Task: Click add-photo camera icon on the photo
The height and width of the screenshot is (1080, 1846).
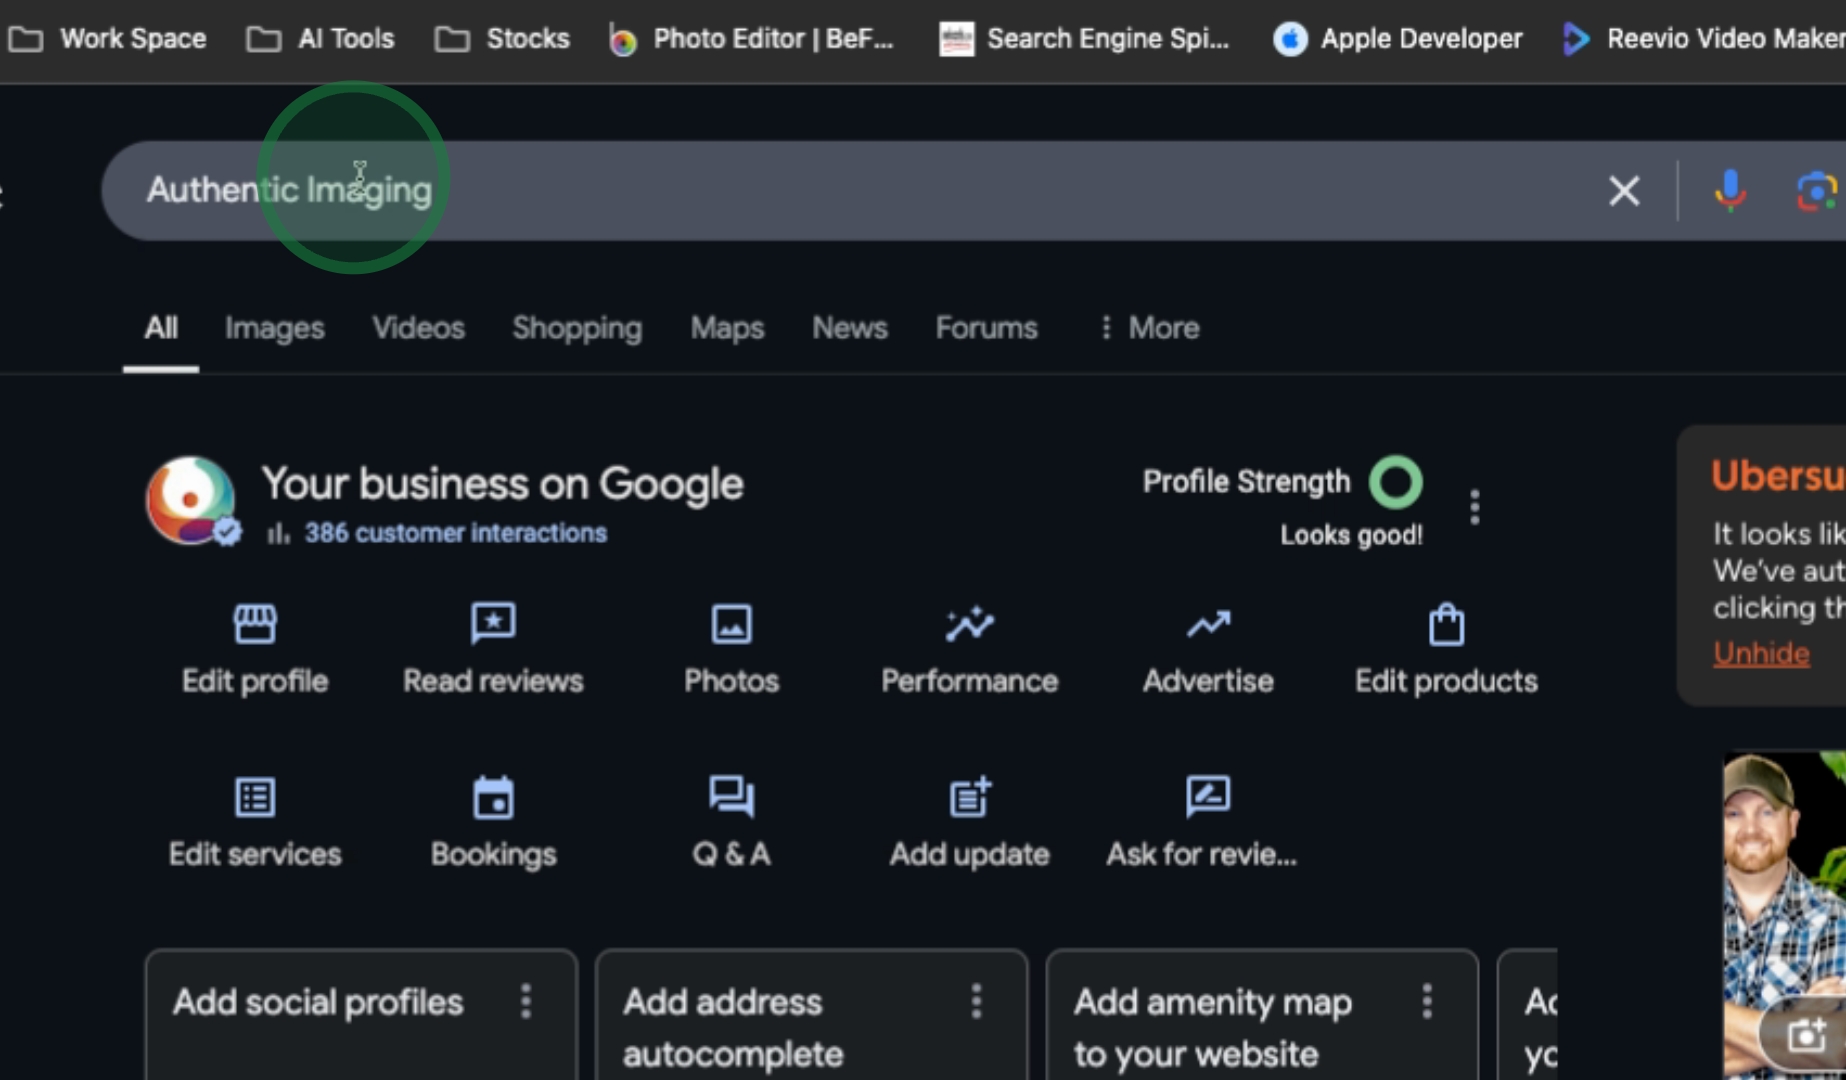Action: [1806, 1036]
